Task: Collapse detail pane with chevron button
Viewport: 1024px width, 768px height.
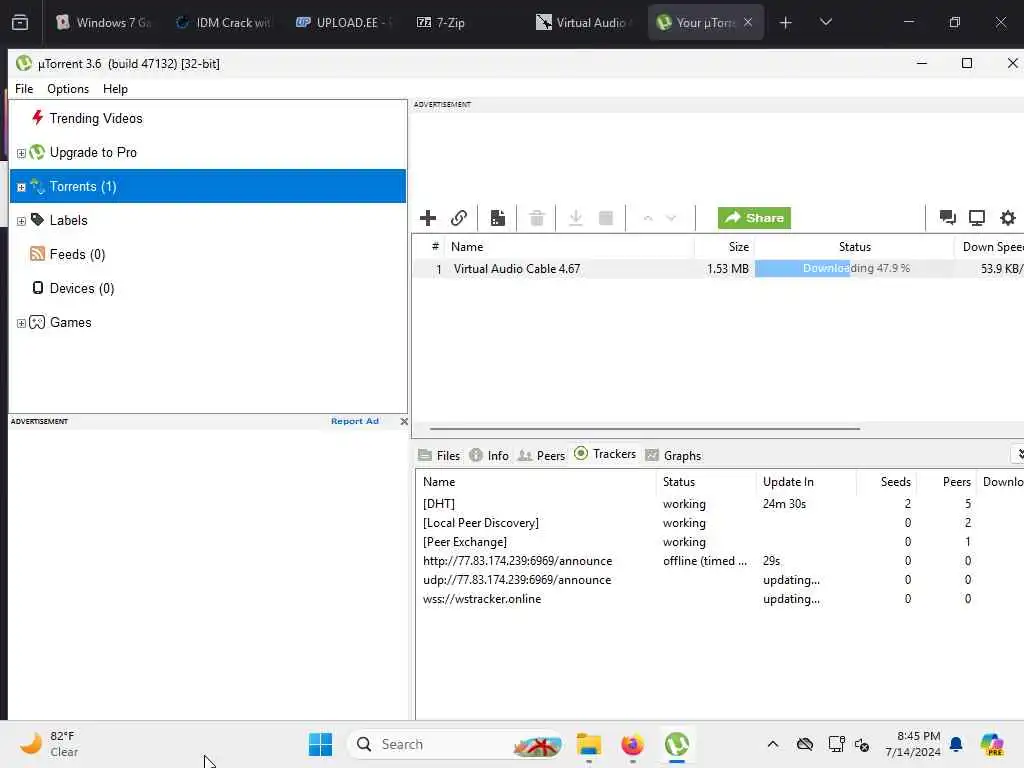Action: pyautogui.click(x=1019, y=454)
